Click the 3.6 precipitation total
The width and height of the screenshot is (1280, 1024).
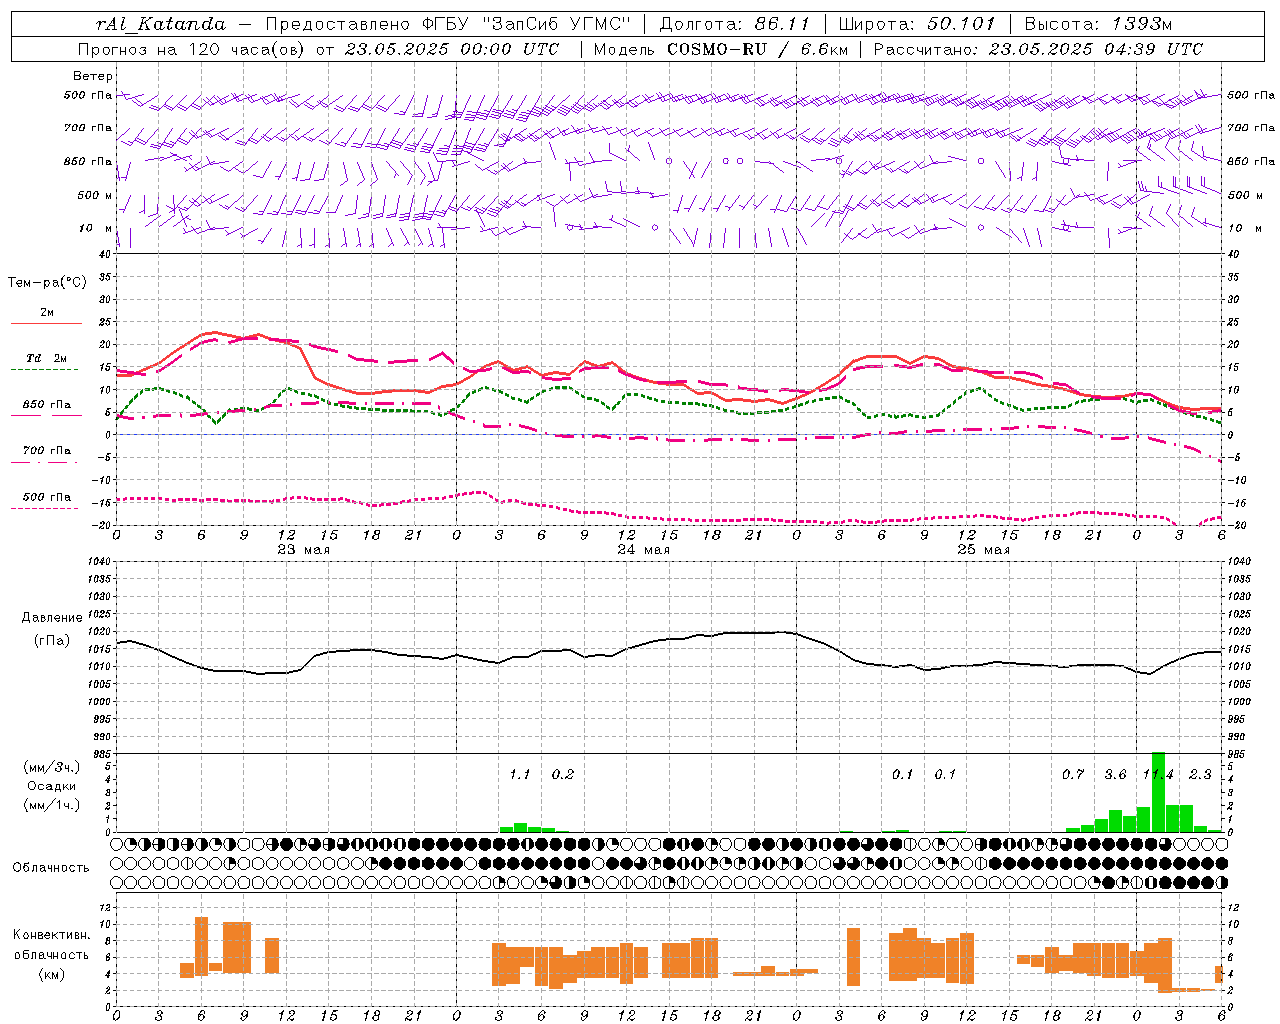[1115, 775]
